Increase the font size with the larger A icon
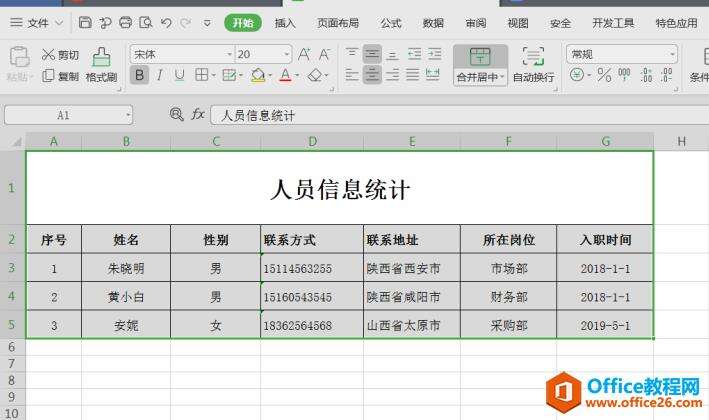 304,55
